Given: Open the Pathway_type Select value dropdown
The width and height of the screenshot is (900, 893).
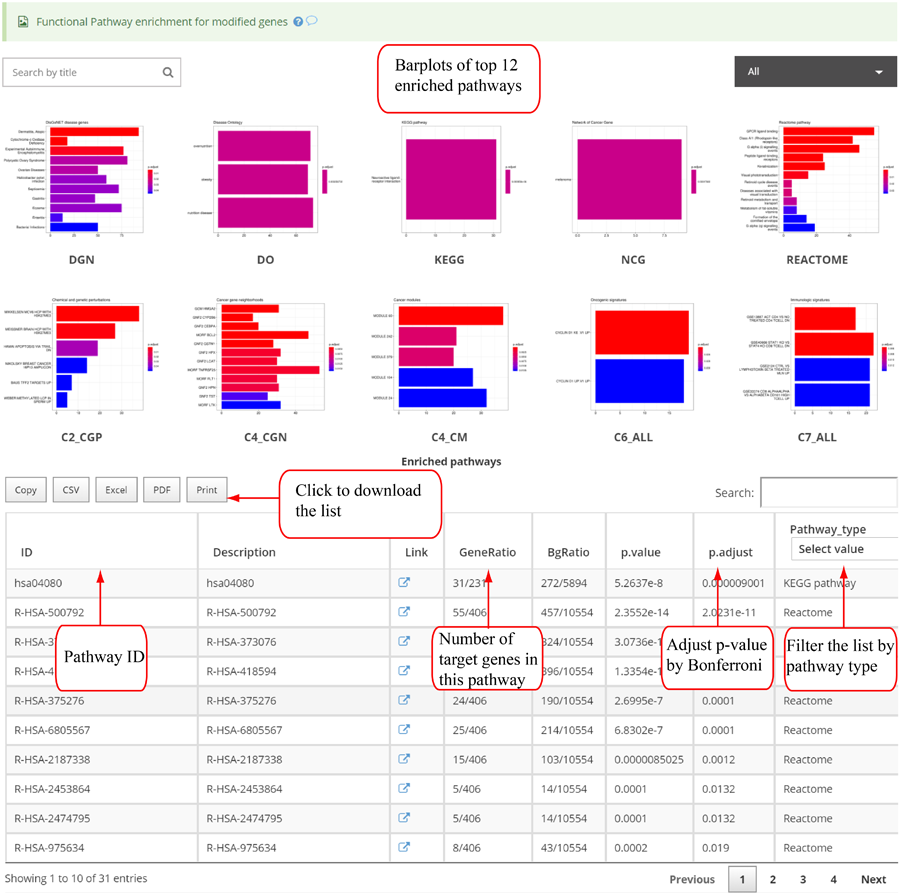Looking at the screenshot, I should click(x=842, y=549).
